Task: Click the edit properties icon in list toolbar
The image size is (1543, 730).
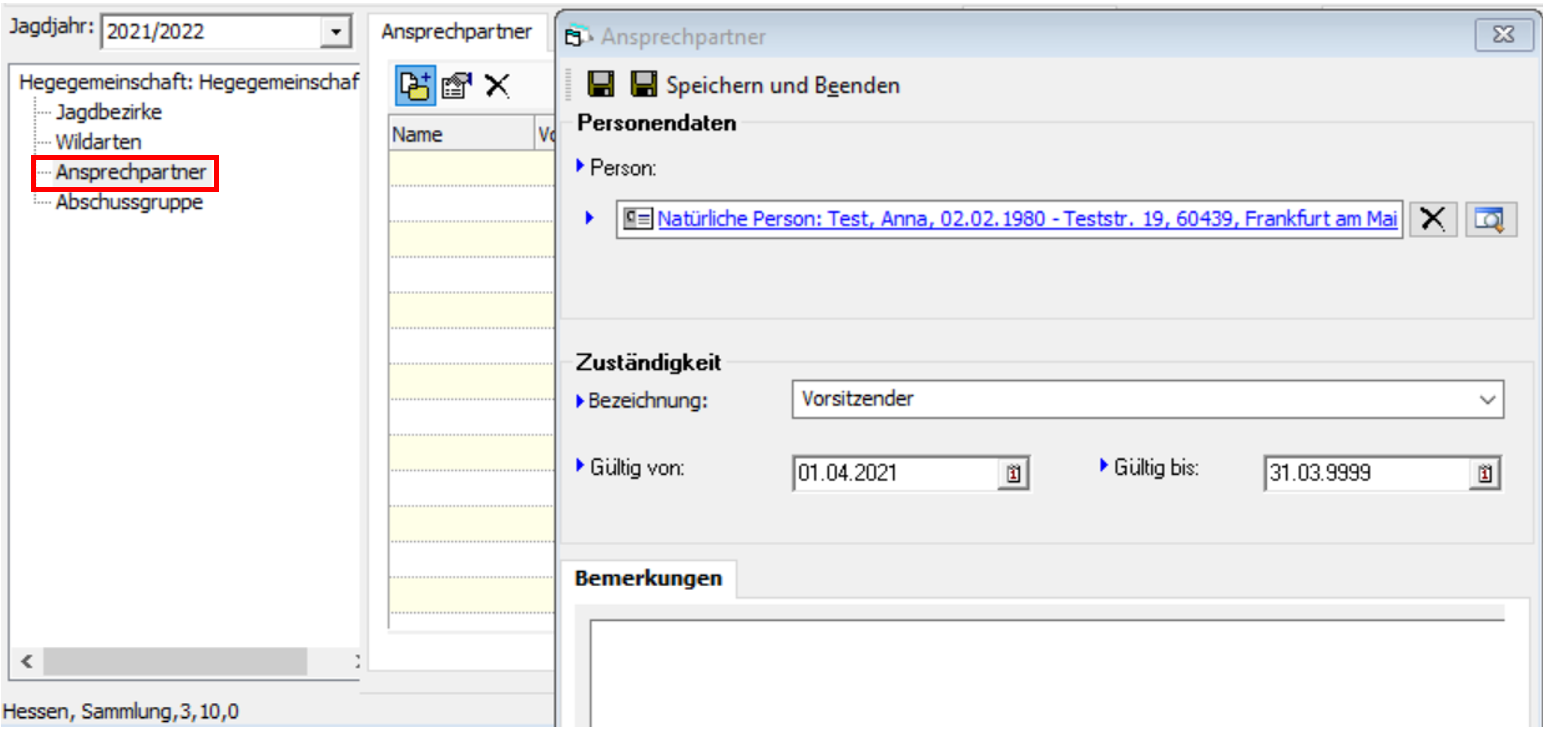Action: [456, 86]
